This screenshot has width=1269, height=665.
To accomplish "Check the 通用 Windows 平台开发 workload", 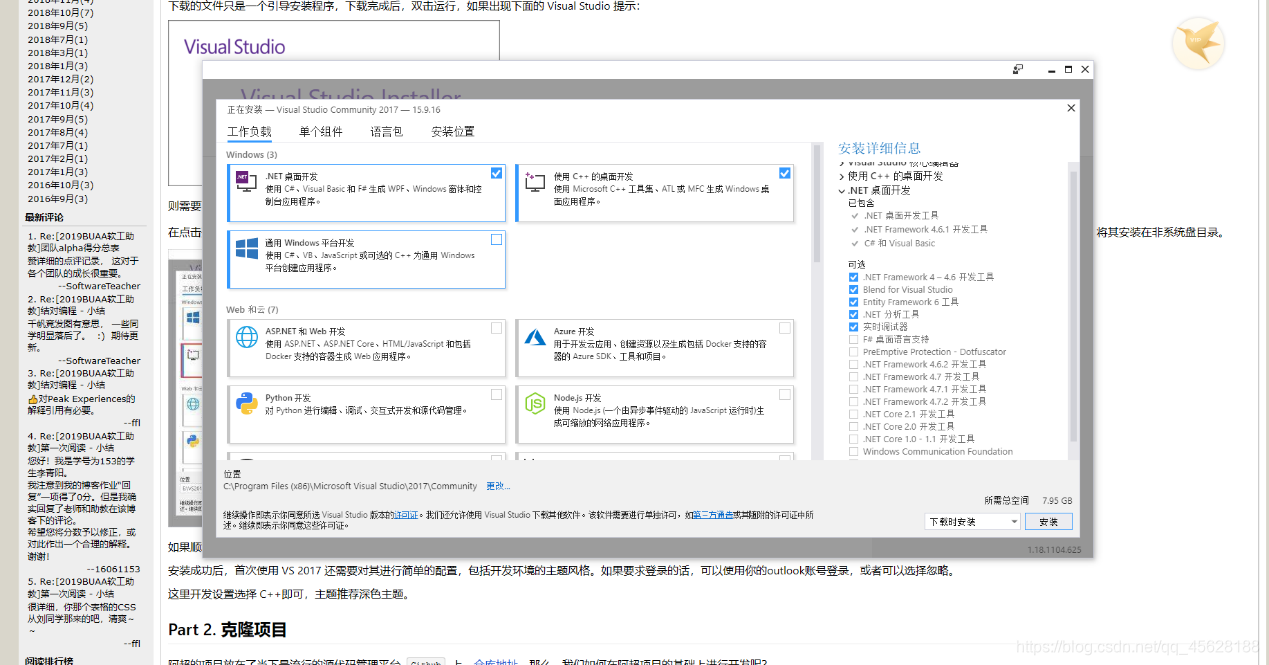I will 497,239.
